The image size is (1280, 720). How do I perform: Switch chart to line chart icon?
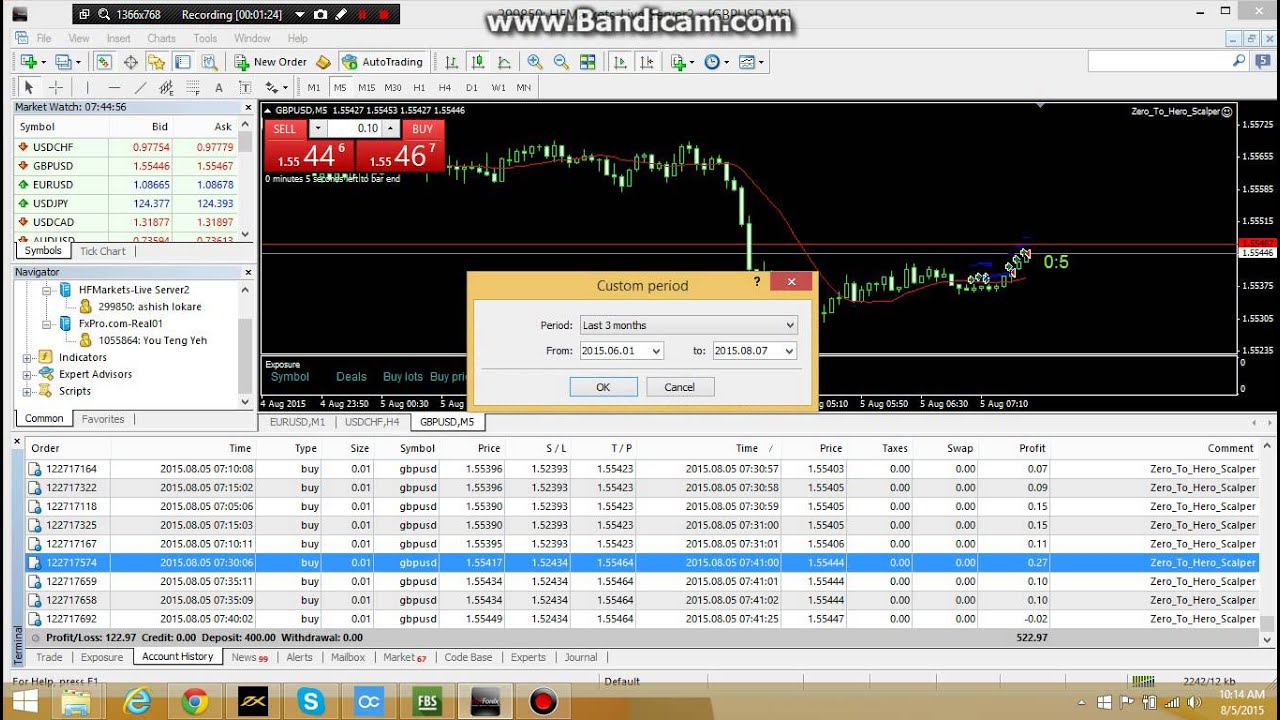pos(504,62)
